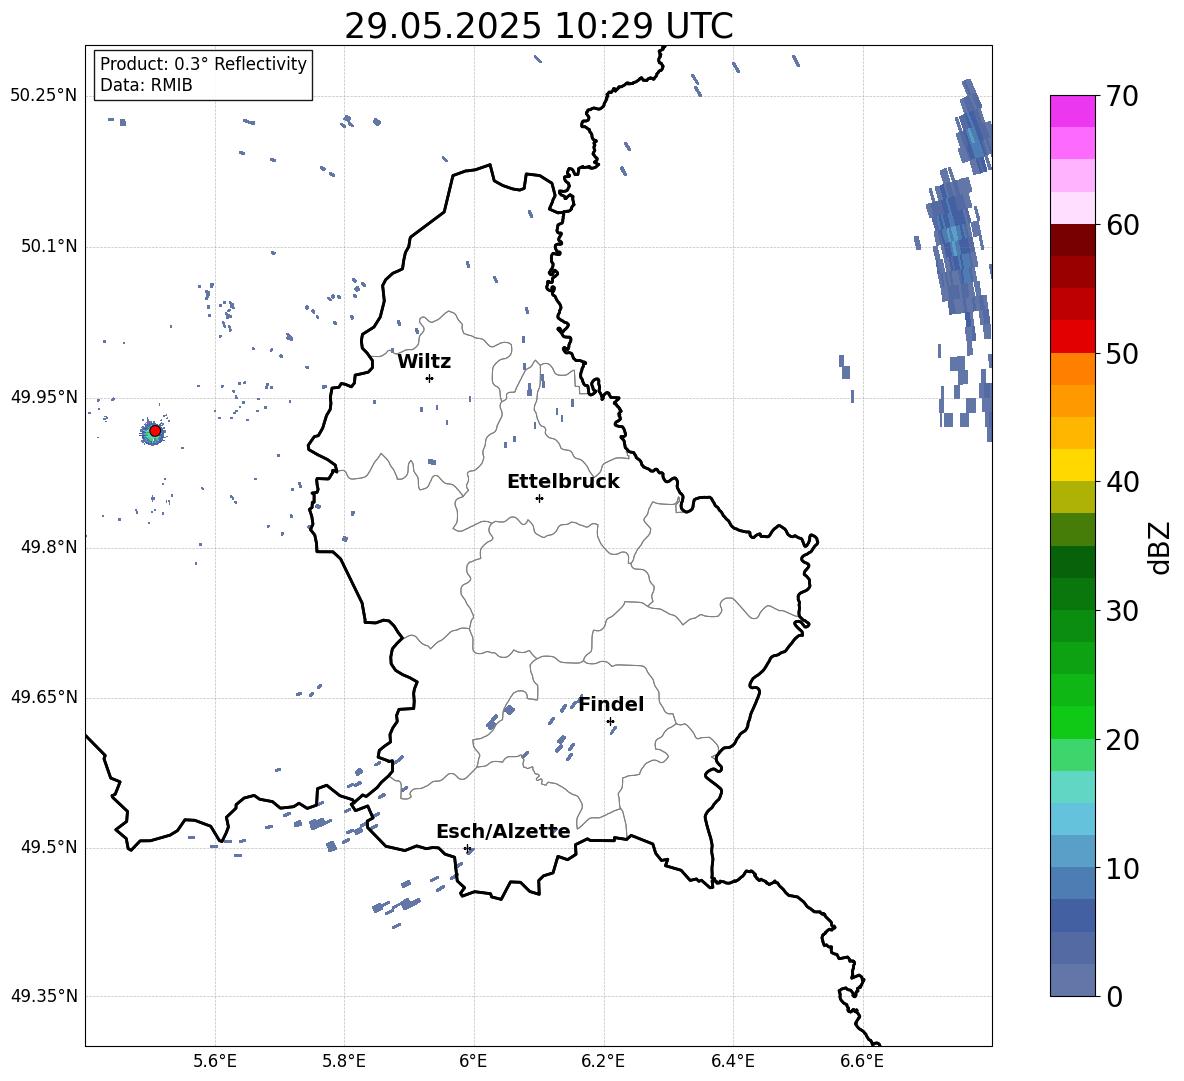
Task: Click the Data: RMIB text
Action: point(146,85)
